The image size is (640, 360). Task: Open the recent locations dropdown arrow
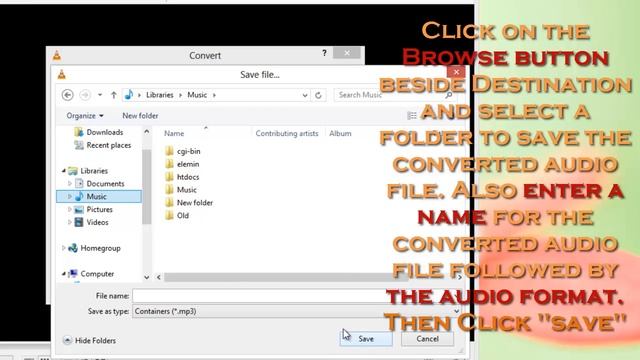pos(100,95)
